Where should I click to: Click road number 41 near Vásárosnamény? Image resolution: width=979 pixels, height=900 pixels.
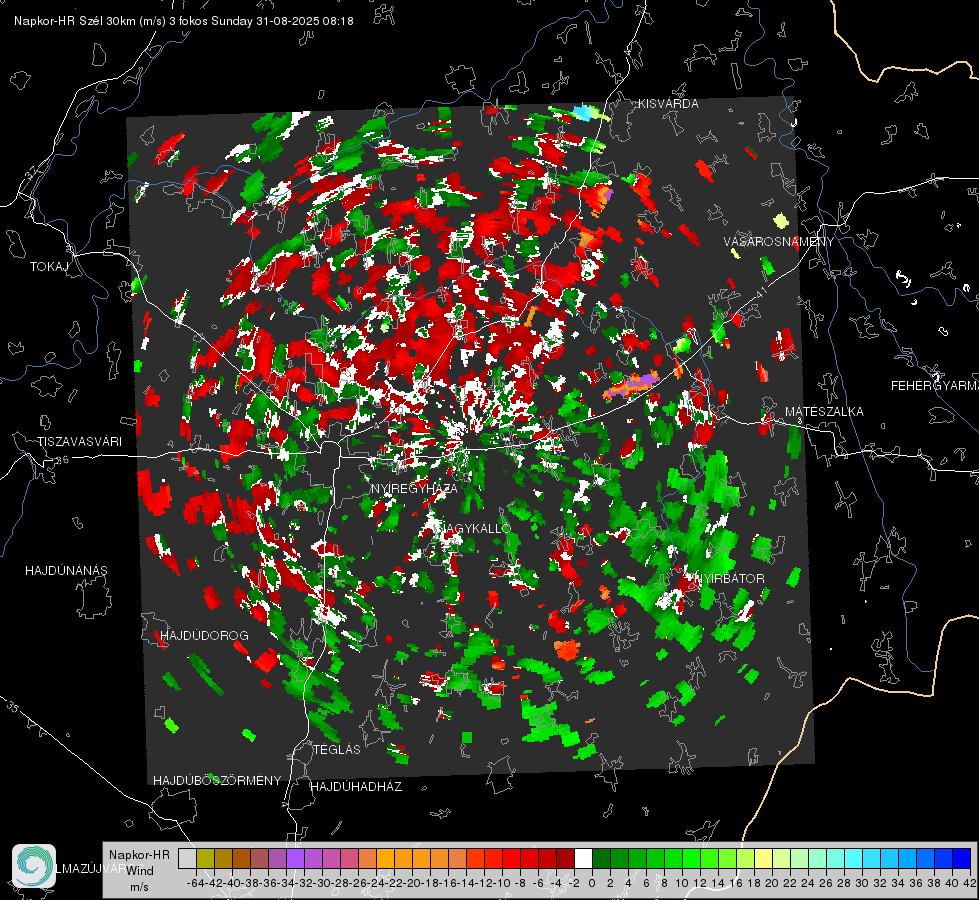(x=761, y=292)
